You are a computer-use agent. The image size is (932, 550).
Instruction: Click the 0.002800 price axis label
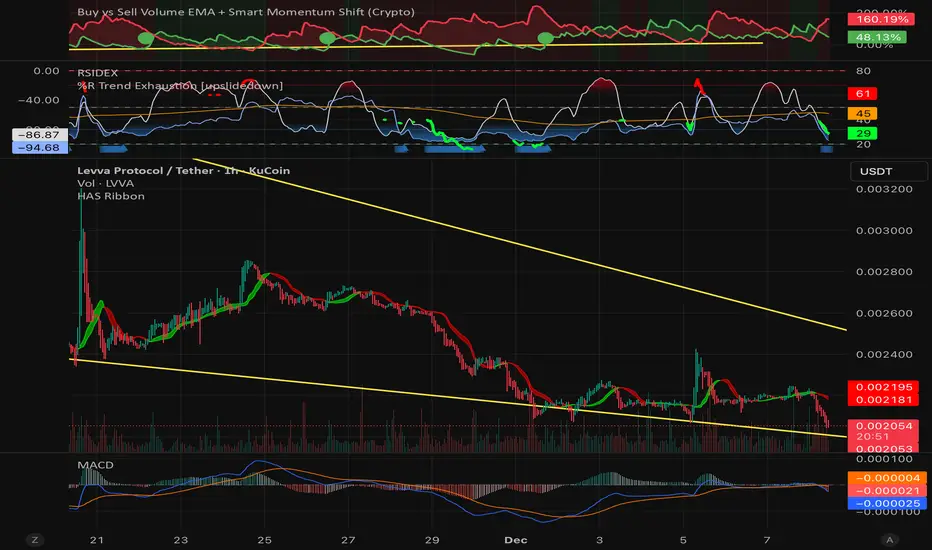tap(884, 272)
